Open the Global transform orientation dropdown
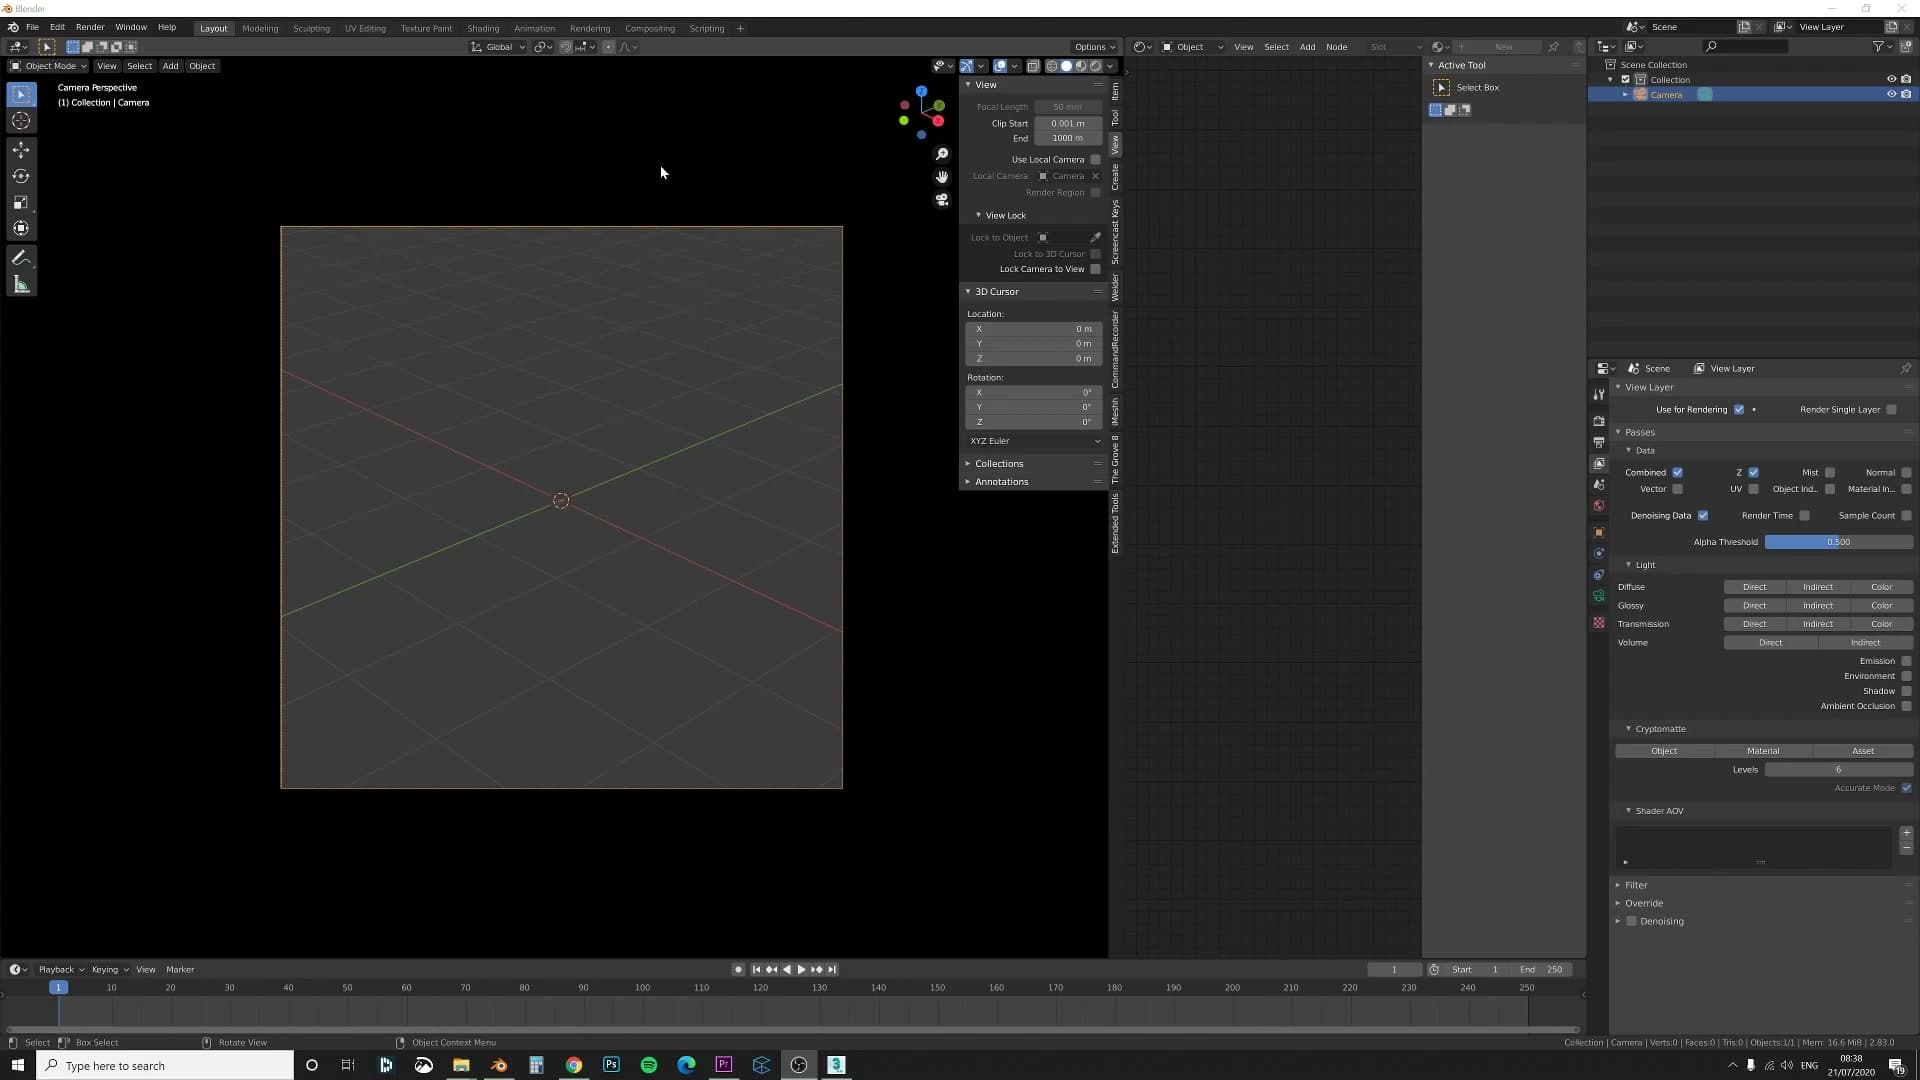This screenshot has height=1080, width=1920. [x=498, y=47]
